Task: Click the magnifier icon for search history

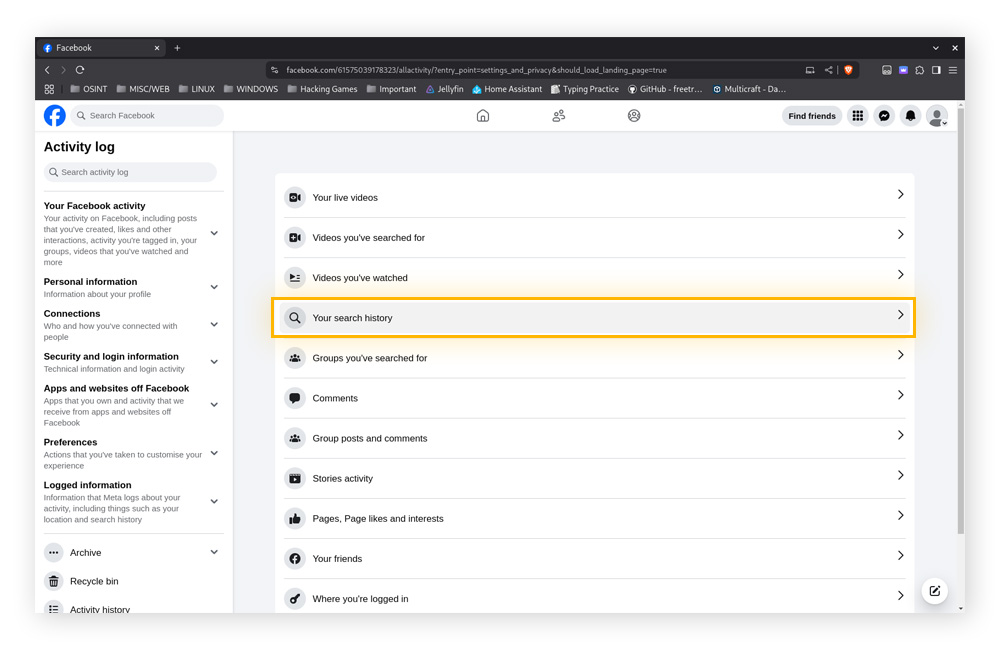Action: click(295, 318)
